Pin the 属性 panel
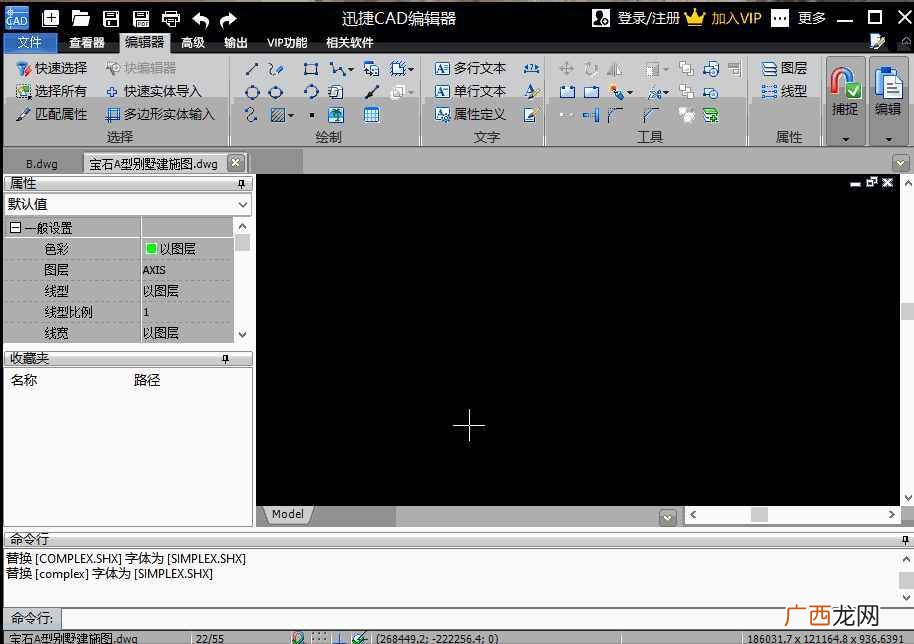Viewport: 914px width, 644px height. click(x=241, y=184)
